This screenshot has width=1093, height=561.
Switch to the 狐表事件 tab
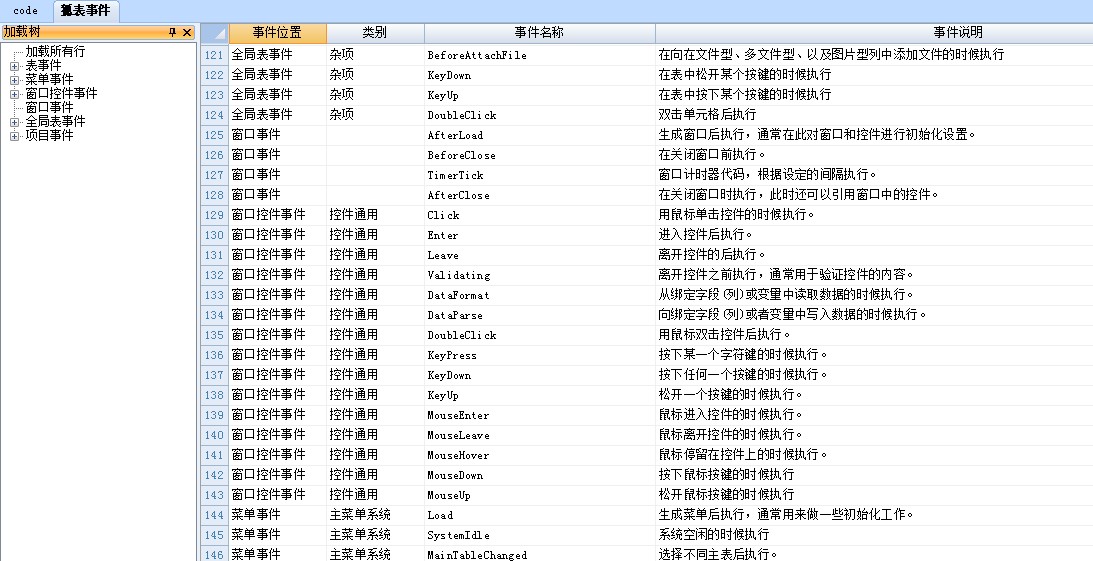(86, 10)
